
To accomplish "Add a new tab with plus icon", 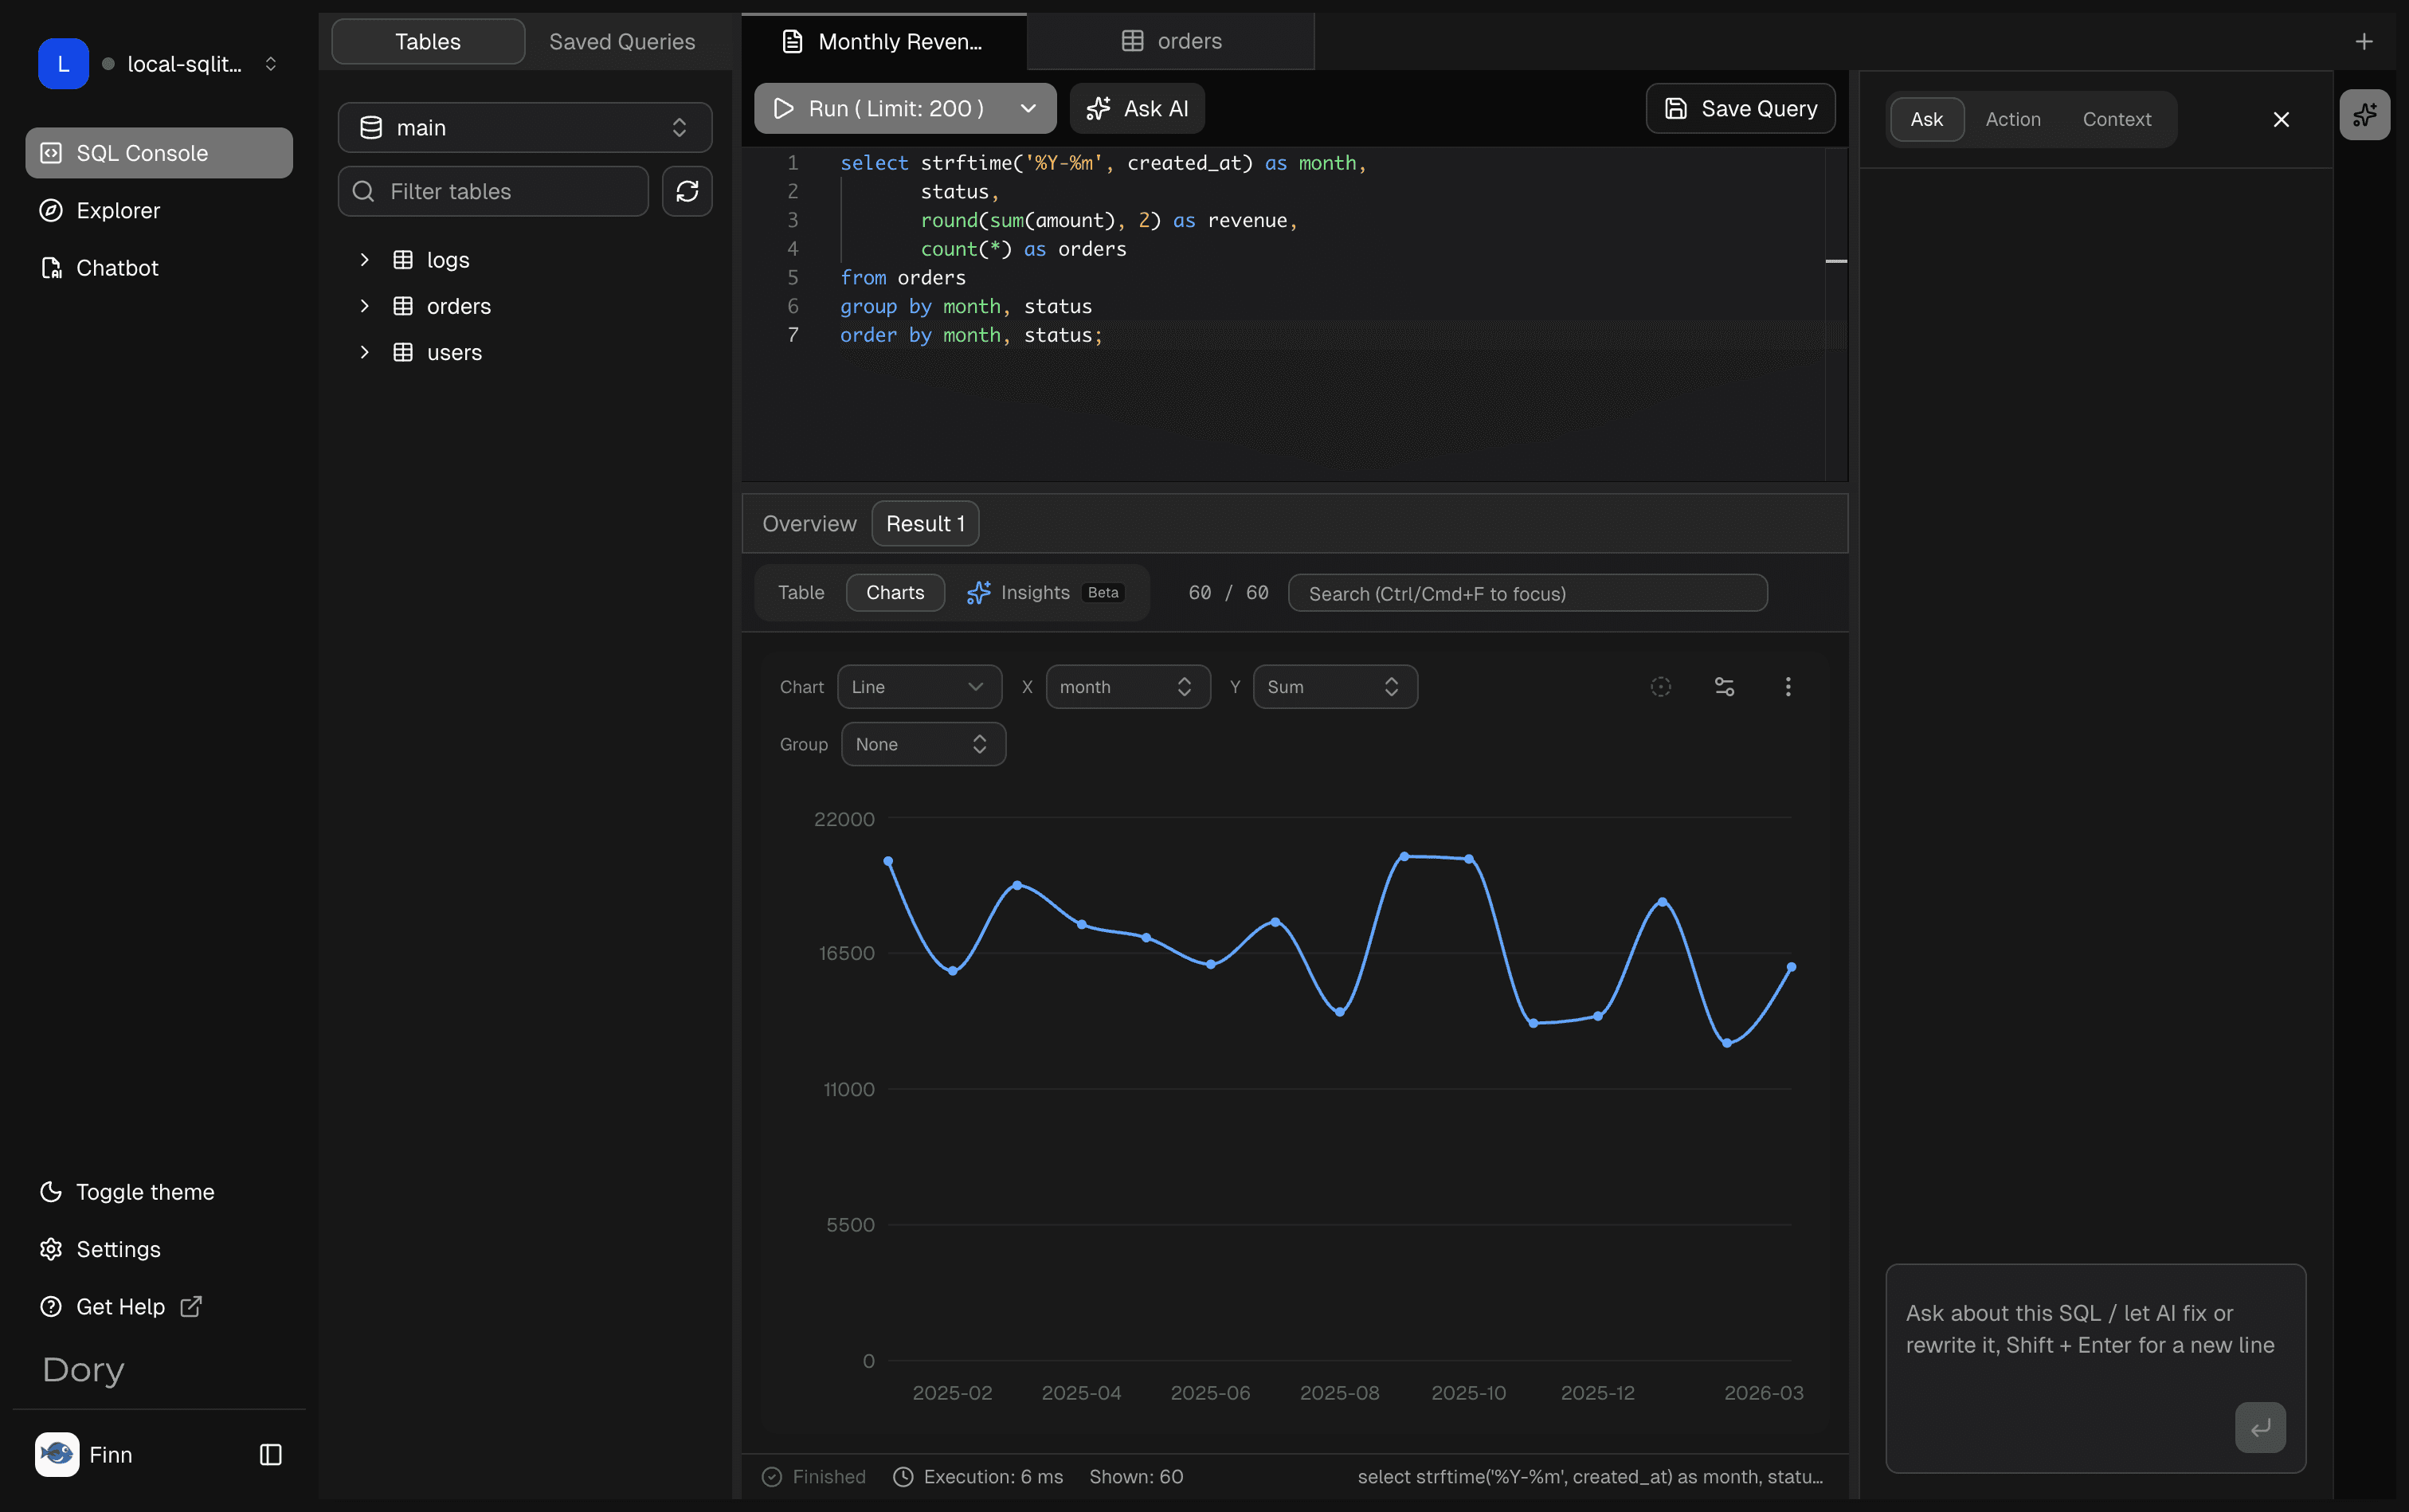I will (2364, 41).
